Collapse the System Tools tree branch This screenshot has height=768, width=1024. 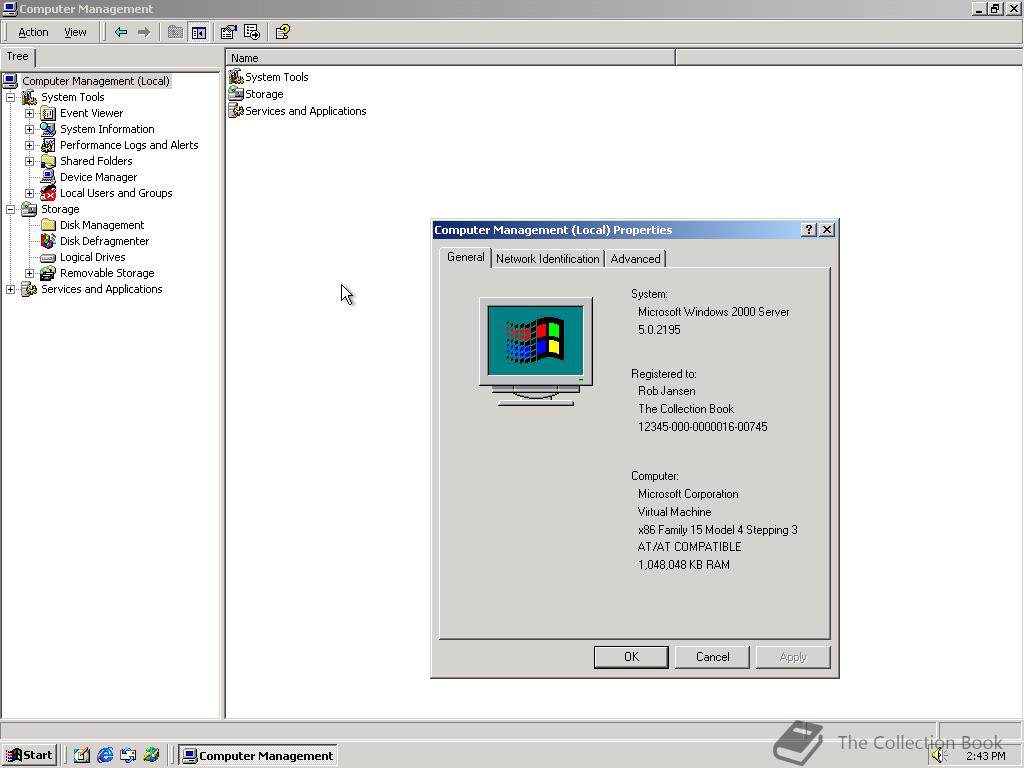pos(11,96)
